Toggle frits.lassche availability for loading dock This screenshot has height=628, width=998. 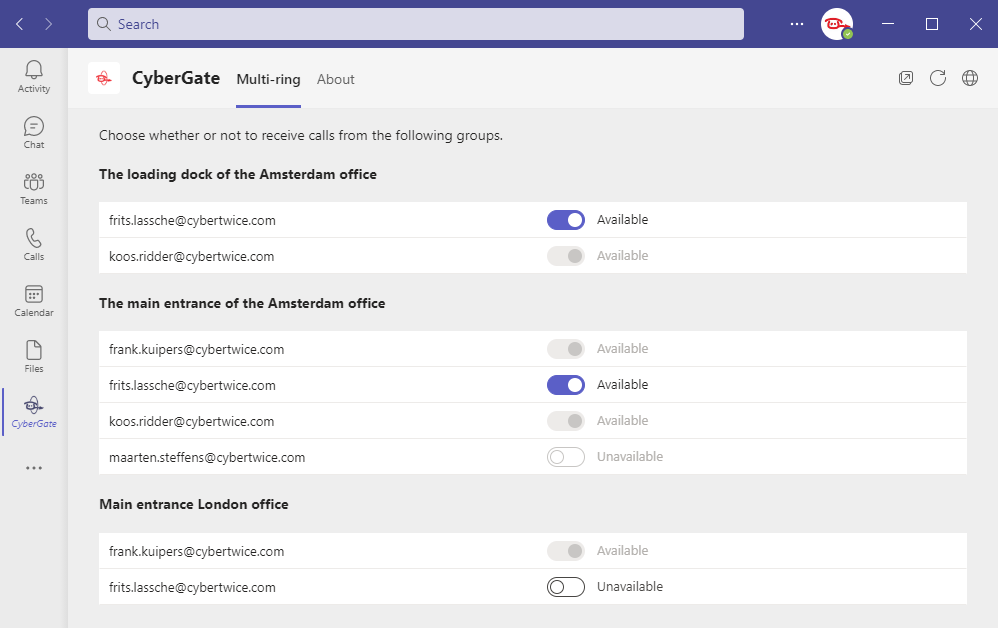click(566, 220)
